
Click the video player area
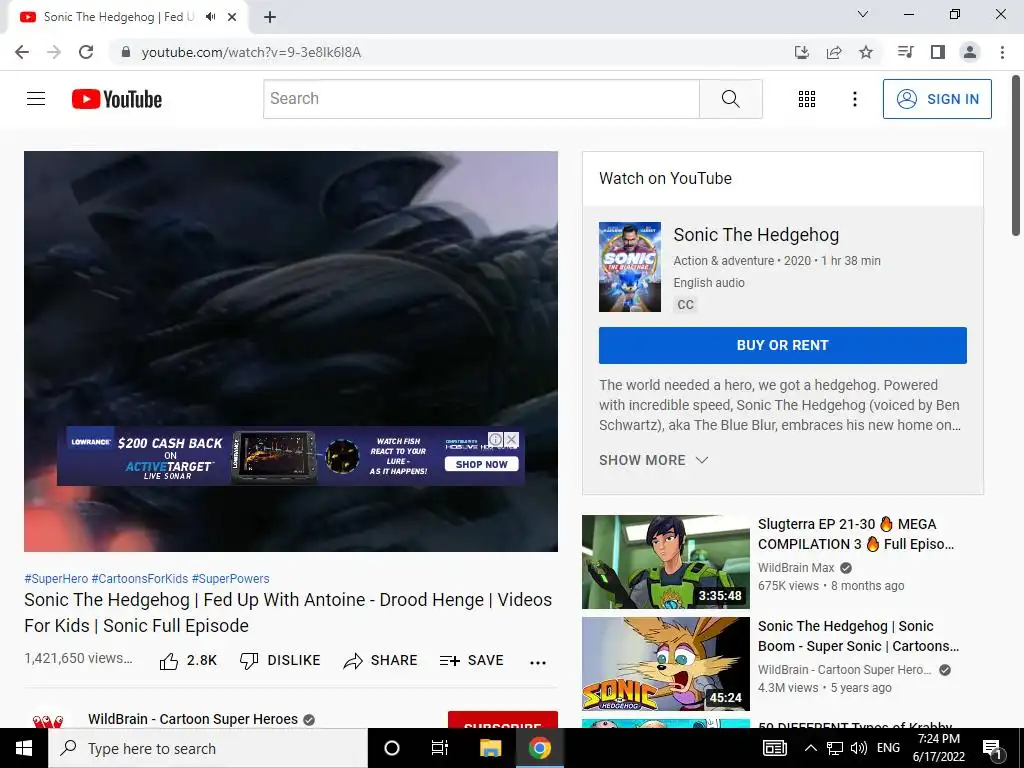coord(291,351)
